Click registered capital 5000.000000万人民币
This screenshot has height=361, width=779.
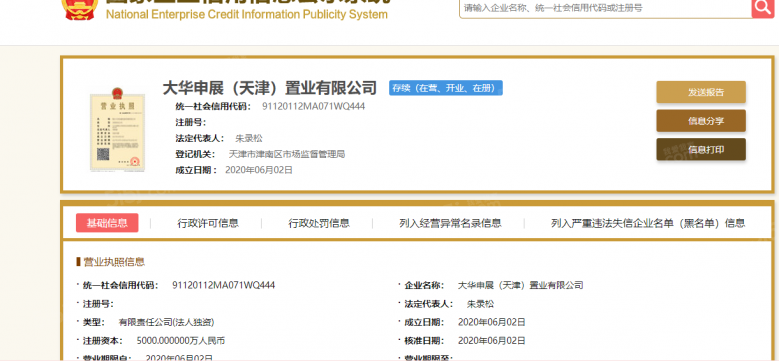(x=180, y=341)
